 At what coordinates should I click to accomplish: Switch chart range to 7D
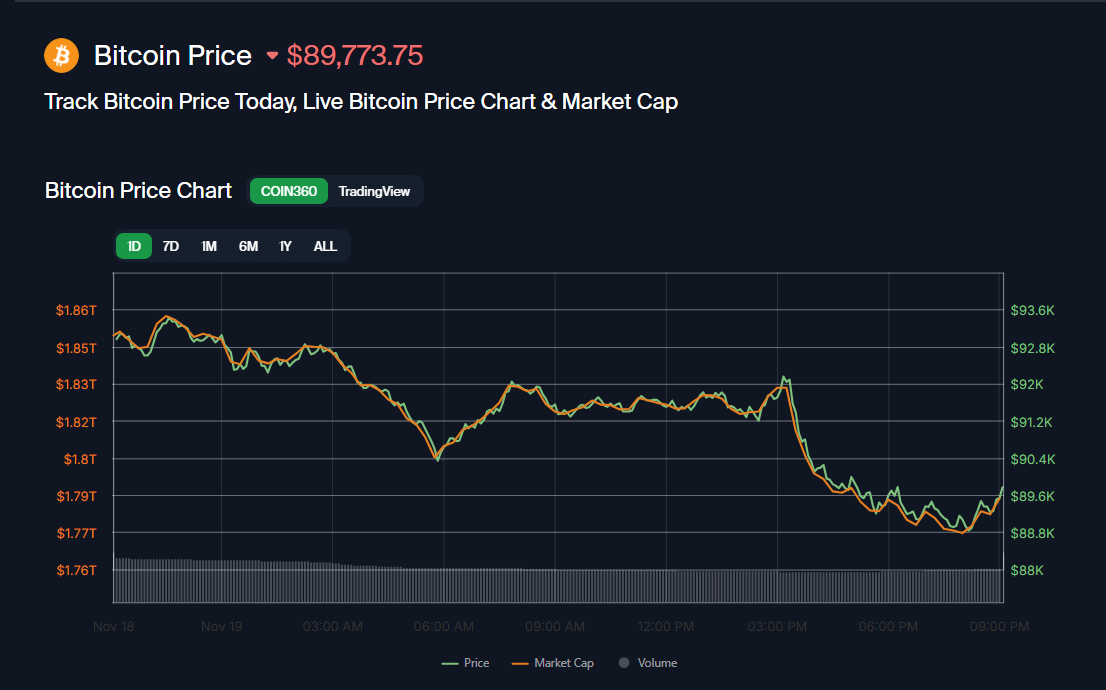click(171, 246)
